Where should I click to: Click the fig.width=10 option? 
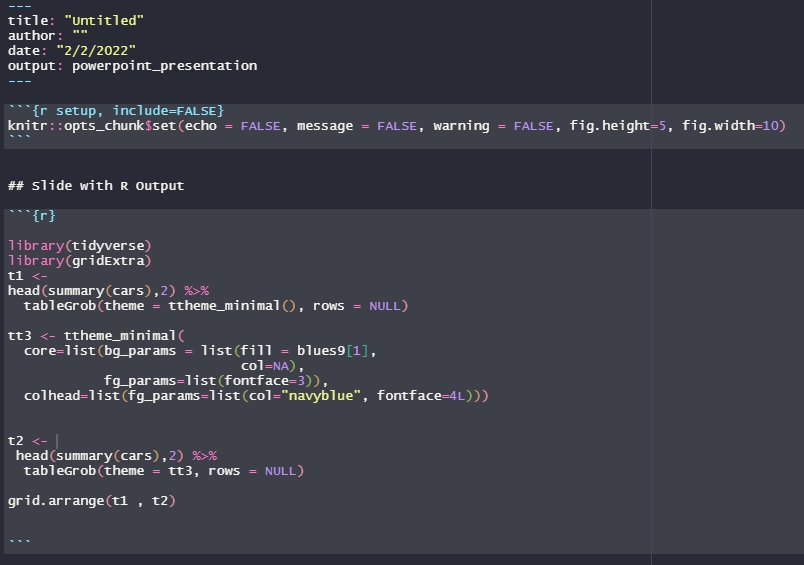[731, 126]
